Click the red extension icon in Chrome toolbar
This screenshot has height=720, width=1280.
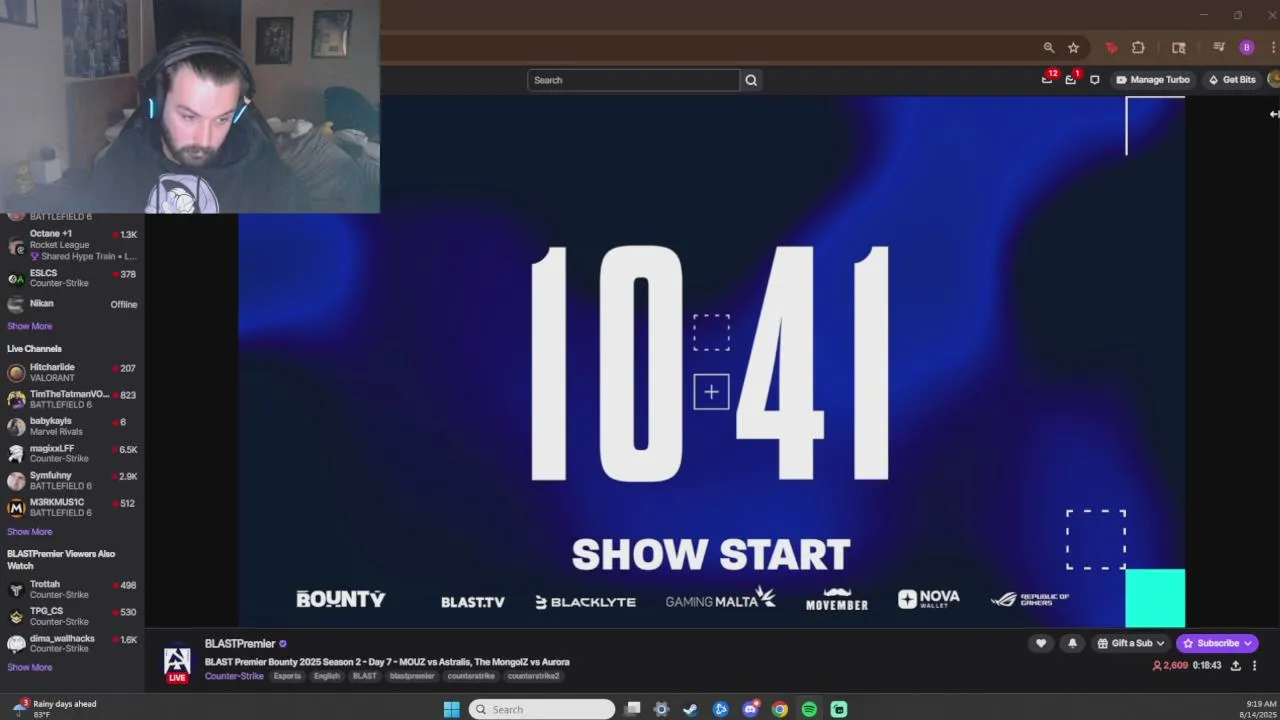coord(1111,47)
